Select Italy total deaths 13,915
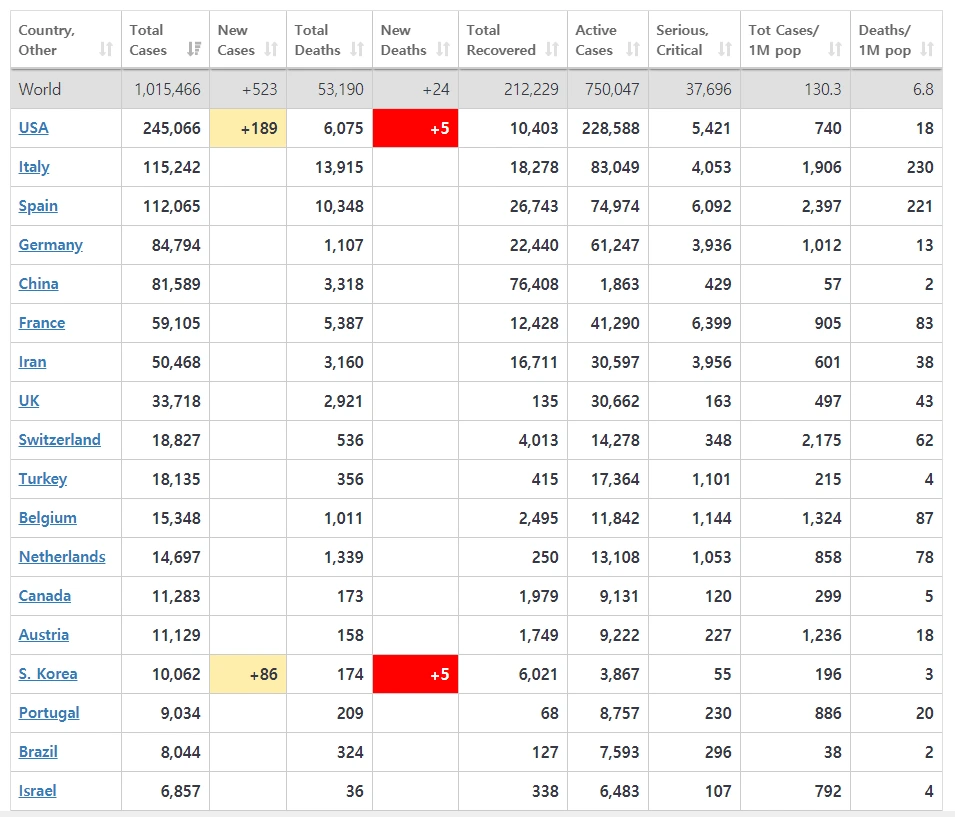955x817 pixels. tap(339, 167)
